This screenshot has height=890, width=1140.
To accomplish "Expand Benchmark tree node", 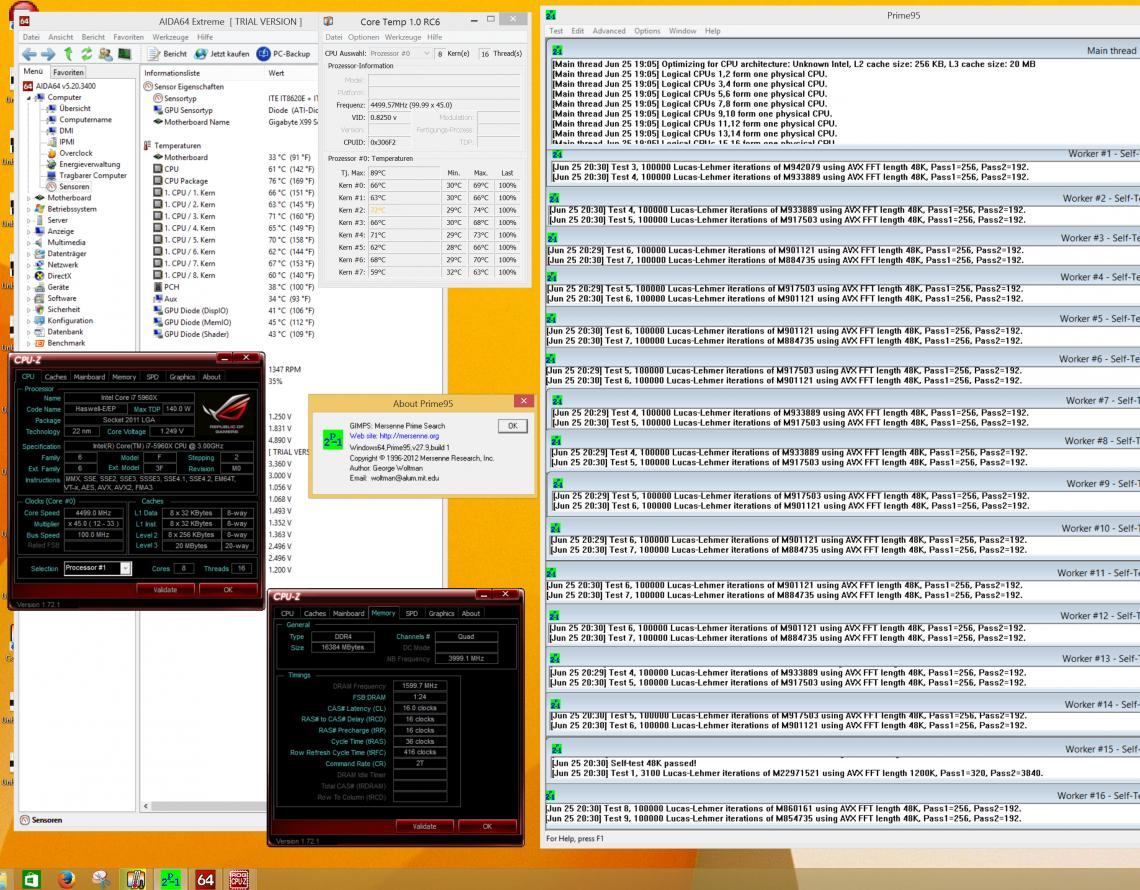I will tap(30, 343).
